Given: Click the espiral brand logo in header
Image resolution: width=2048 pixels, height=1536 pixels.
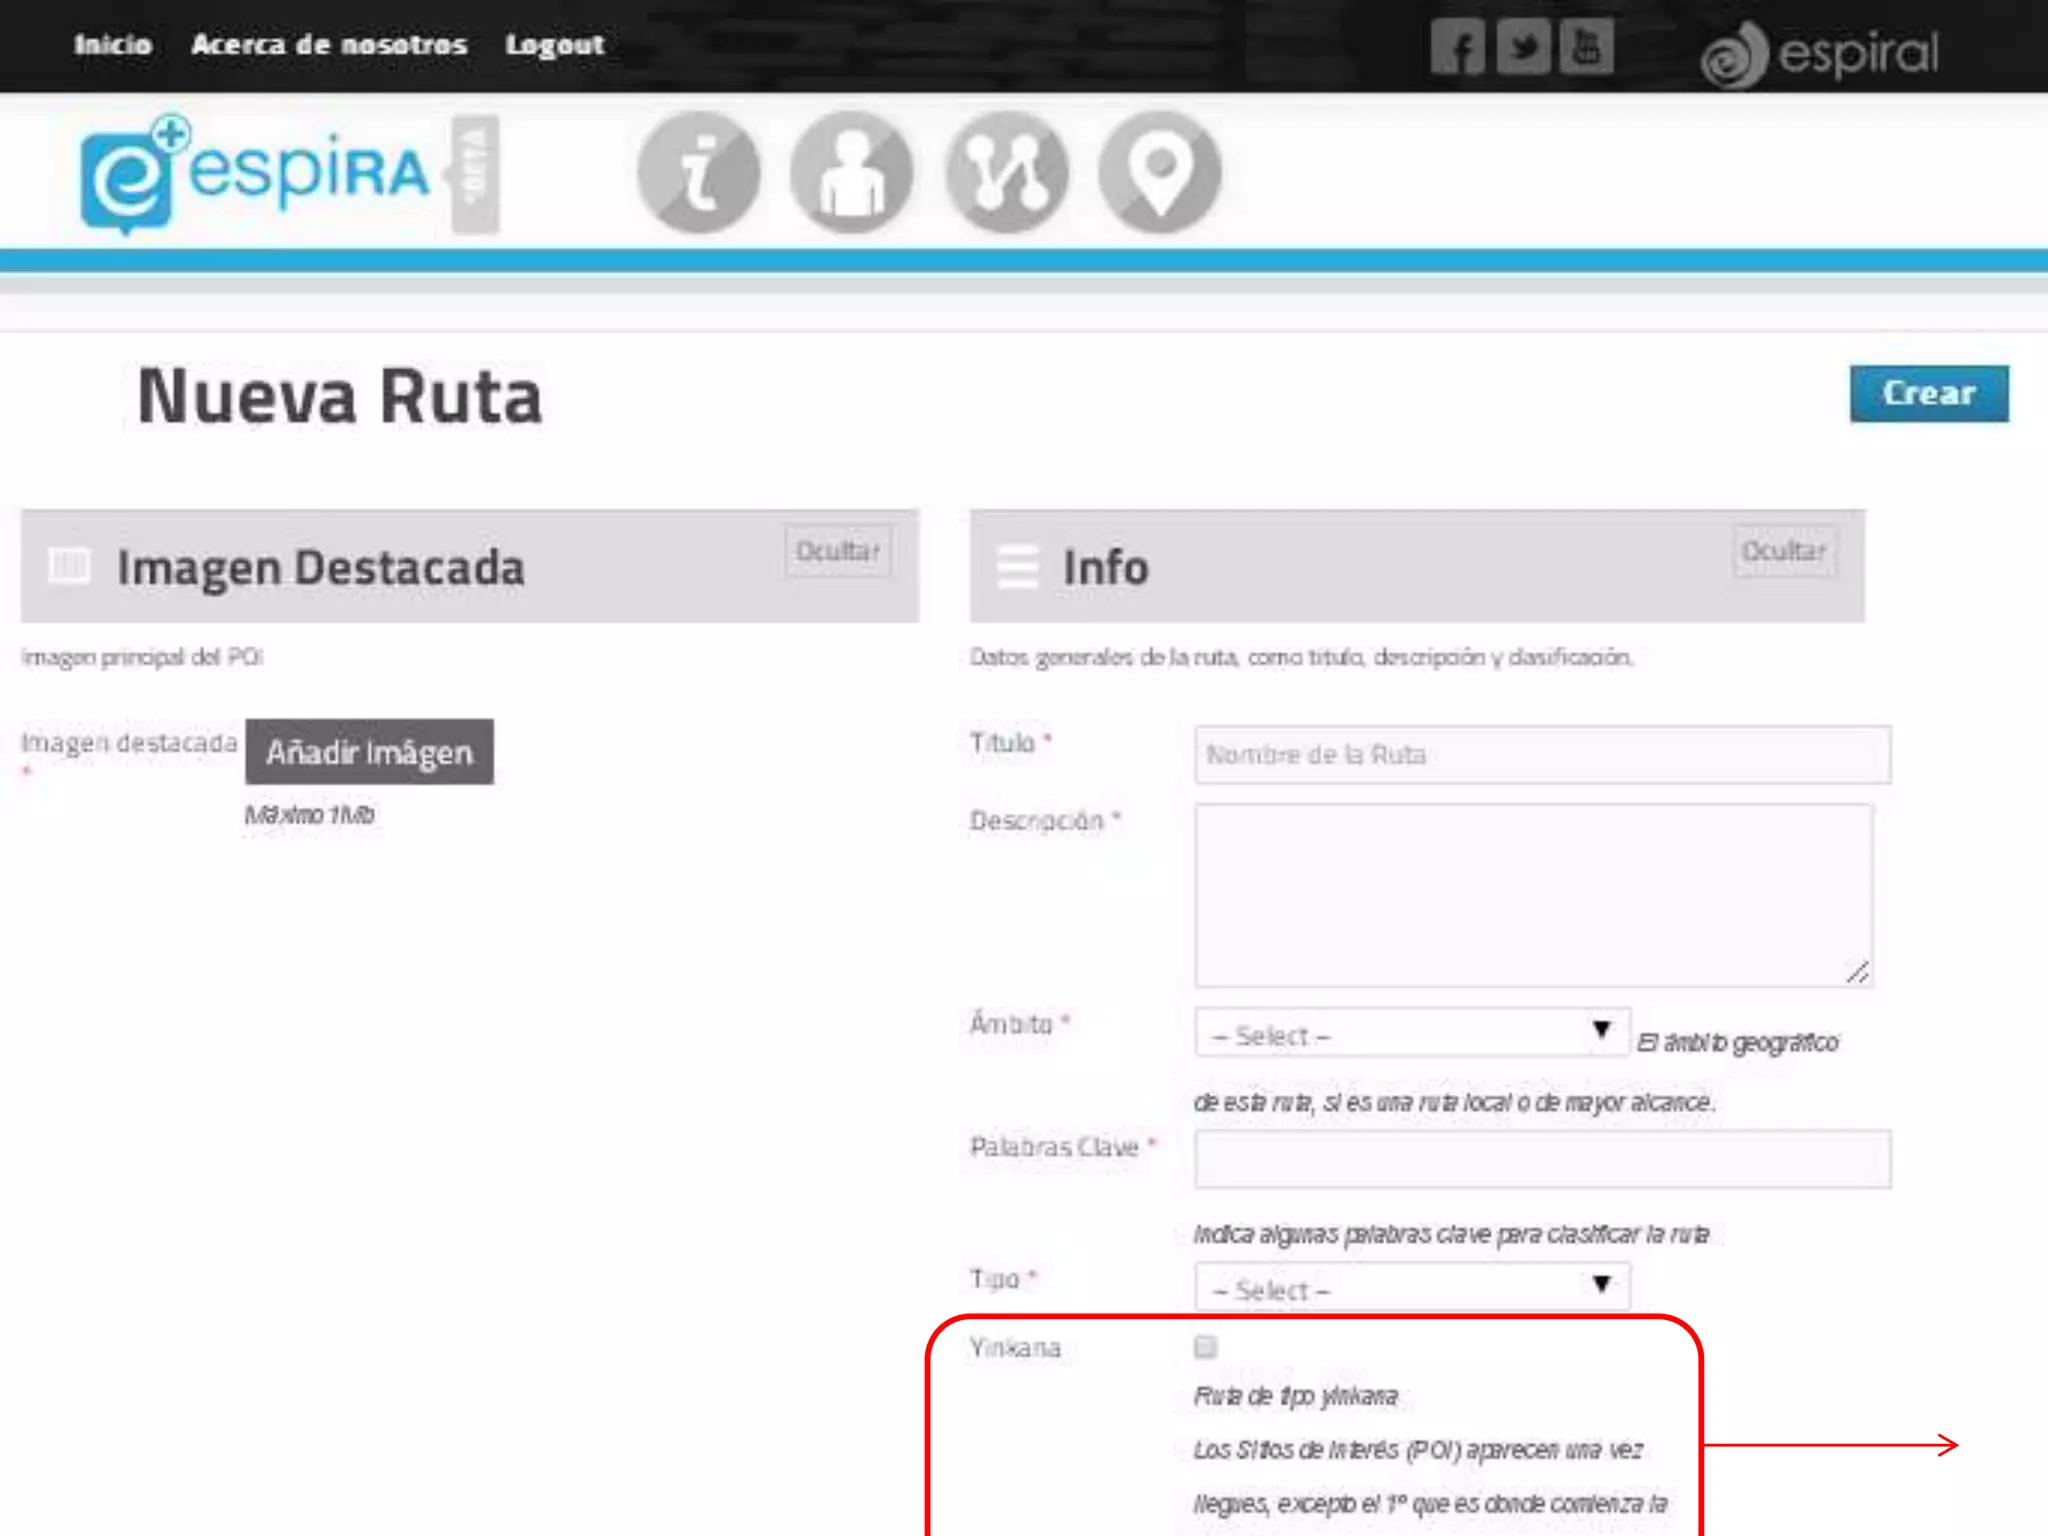Looking at the screenshot, I should point(1820,54).
